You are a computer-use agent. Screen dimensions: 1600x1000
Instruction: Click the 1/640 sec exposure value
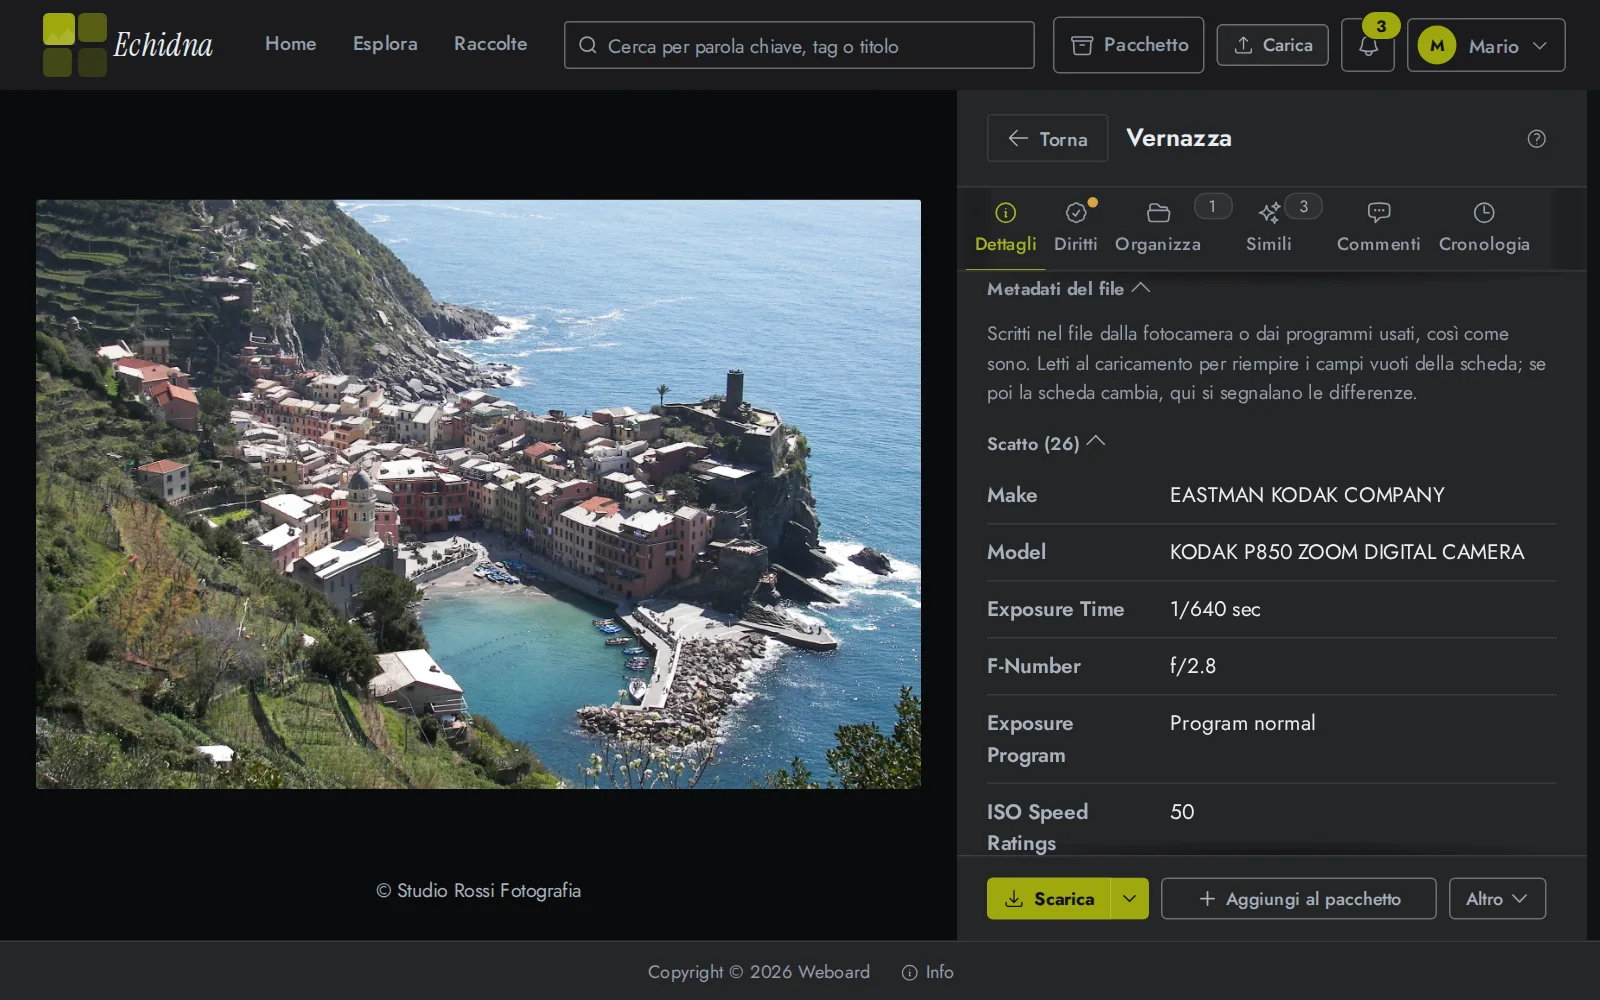[1215, 609]
